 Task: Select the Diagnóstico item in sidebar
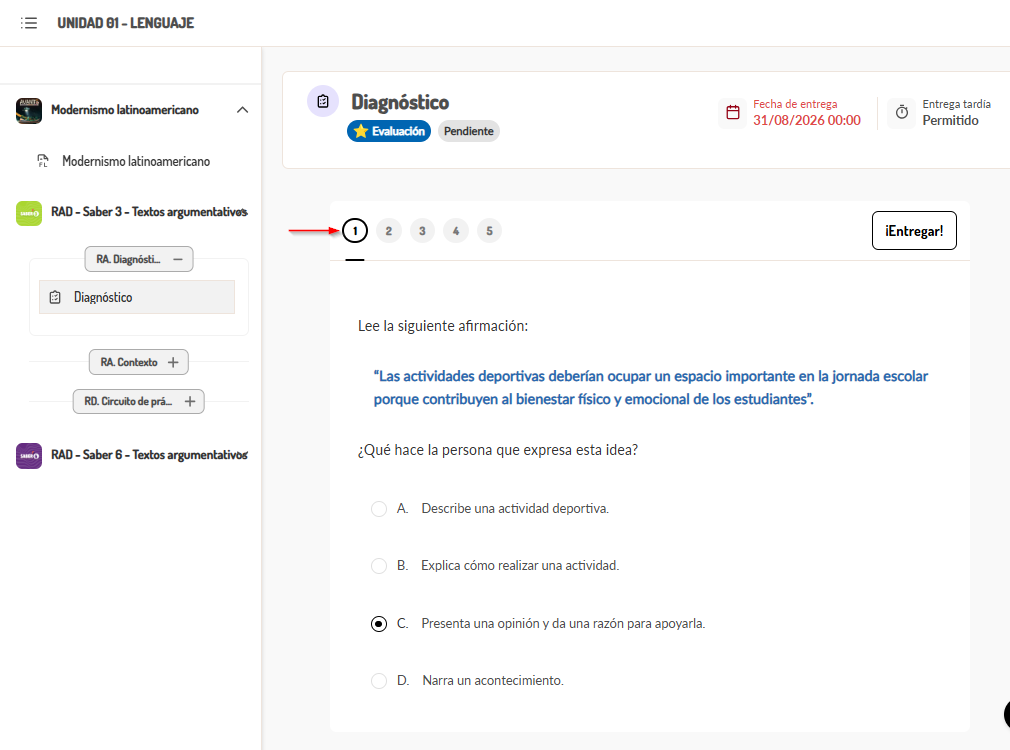[x=137, y=297]
